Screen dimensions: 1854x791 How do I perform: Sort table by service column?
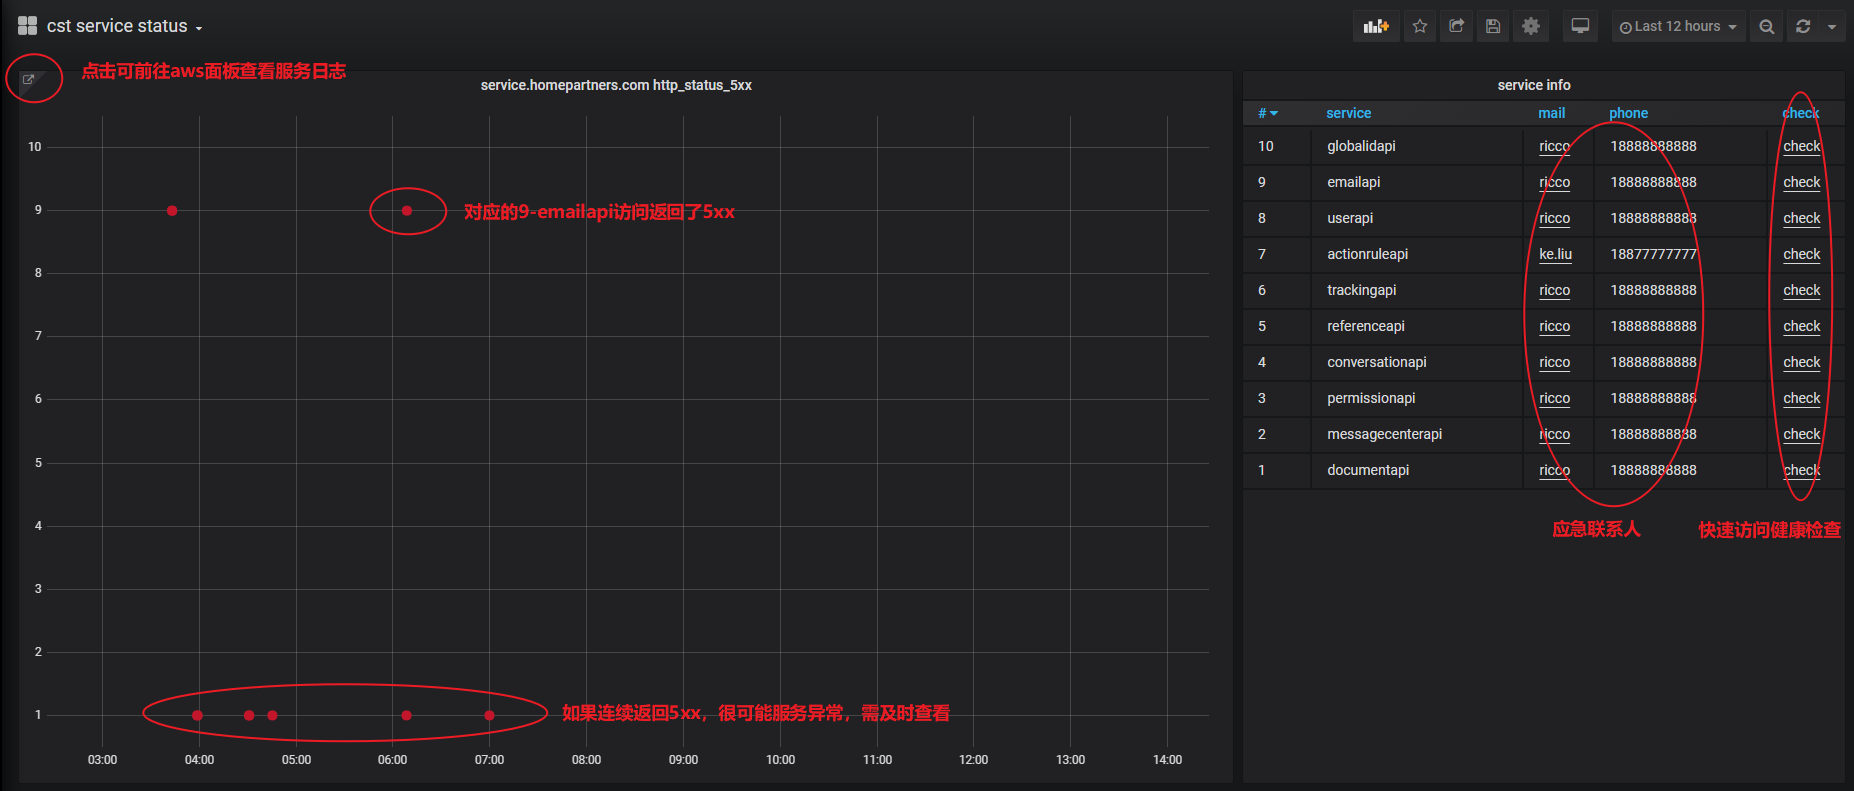(1348, 113)
